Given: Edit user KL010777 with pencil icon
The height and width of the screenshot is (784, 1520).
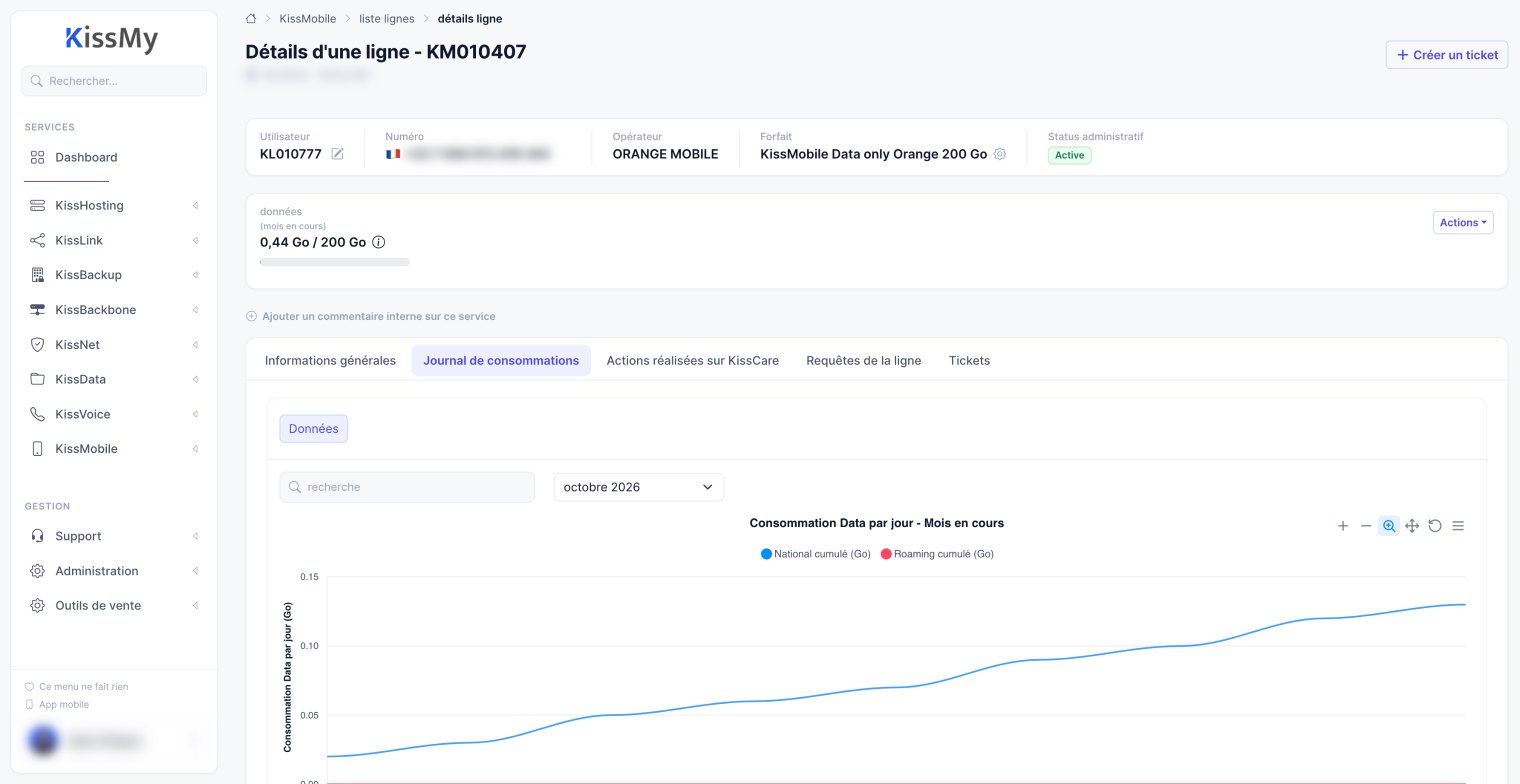Looking at the screenshot, I should (x=338, y=154).
